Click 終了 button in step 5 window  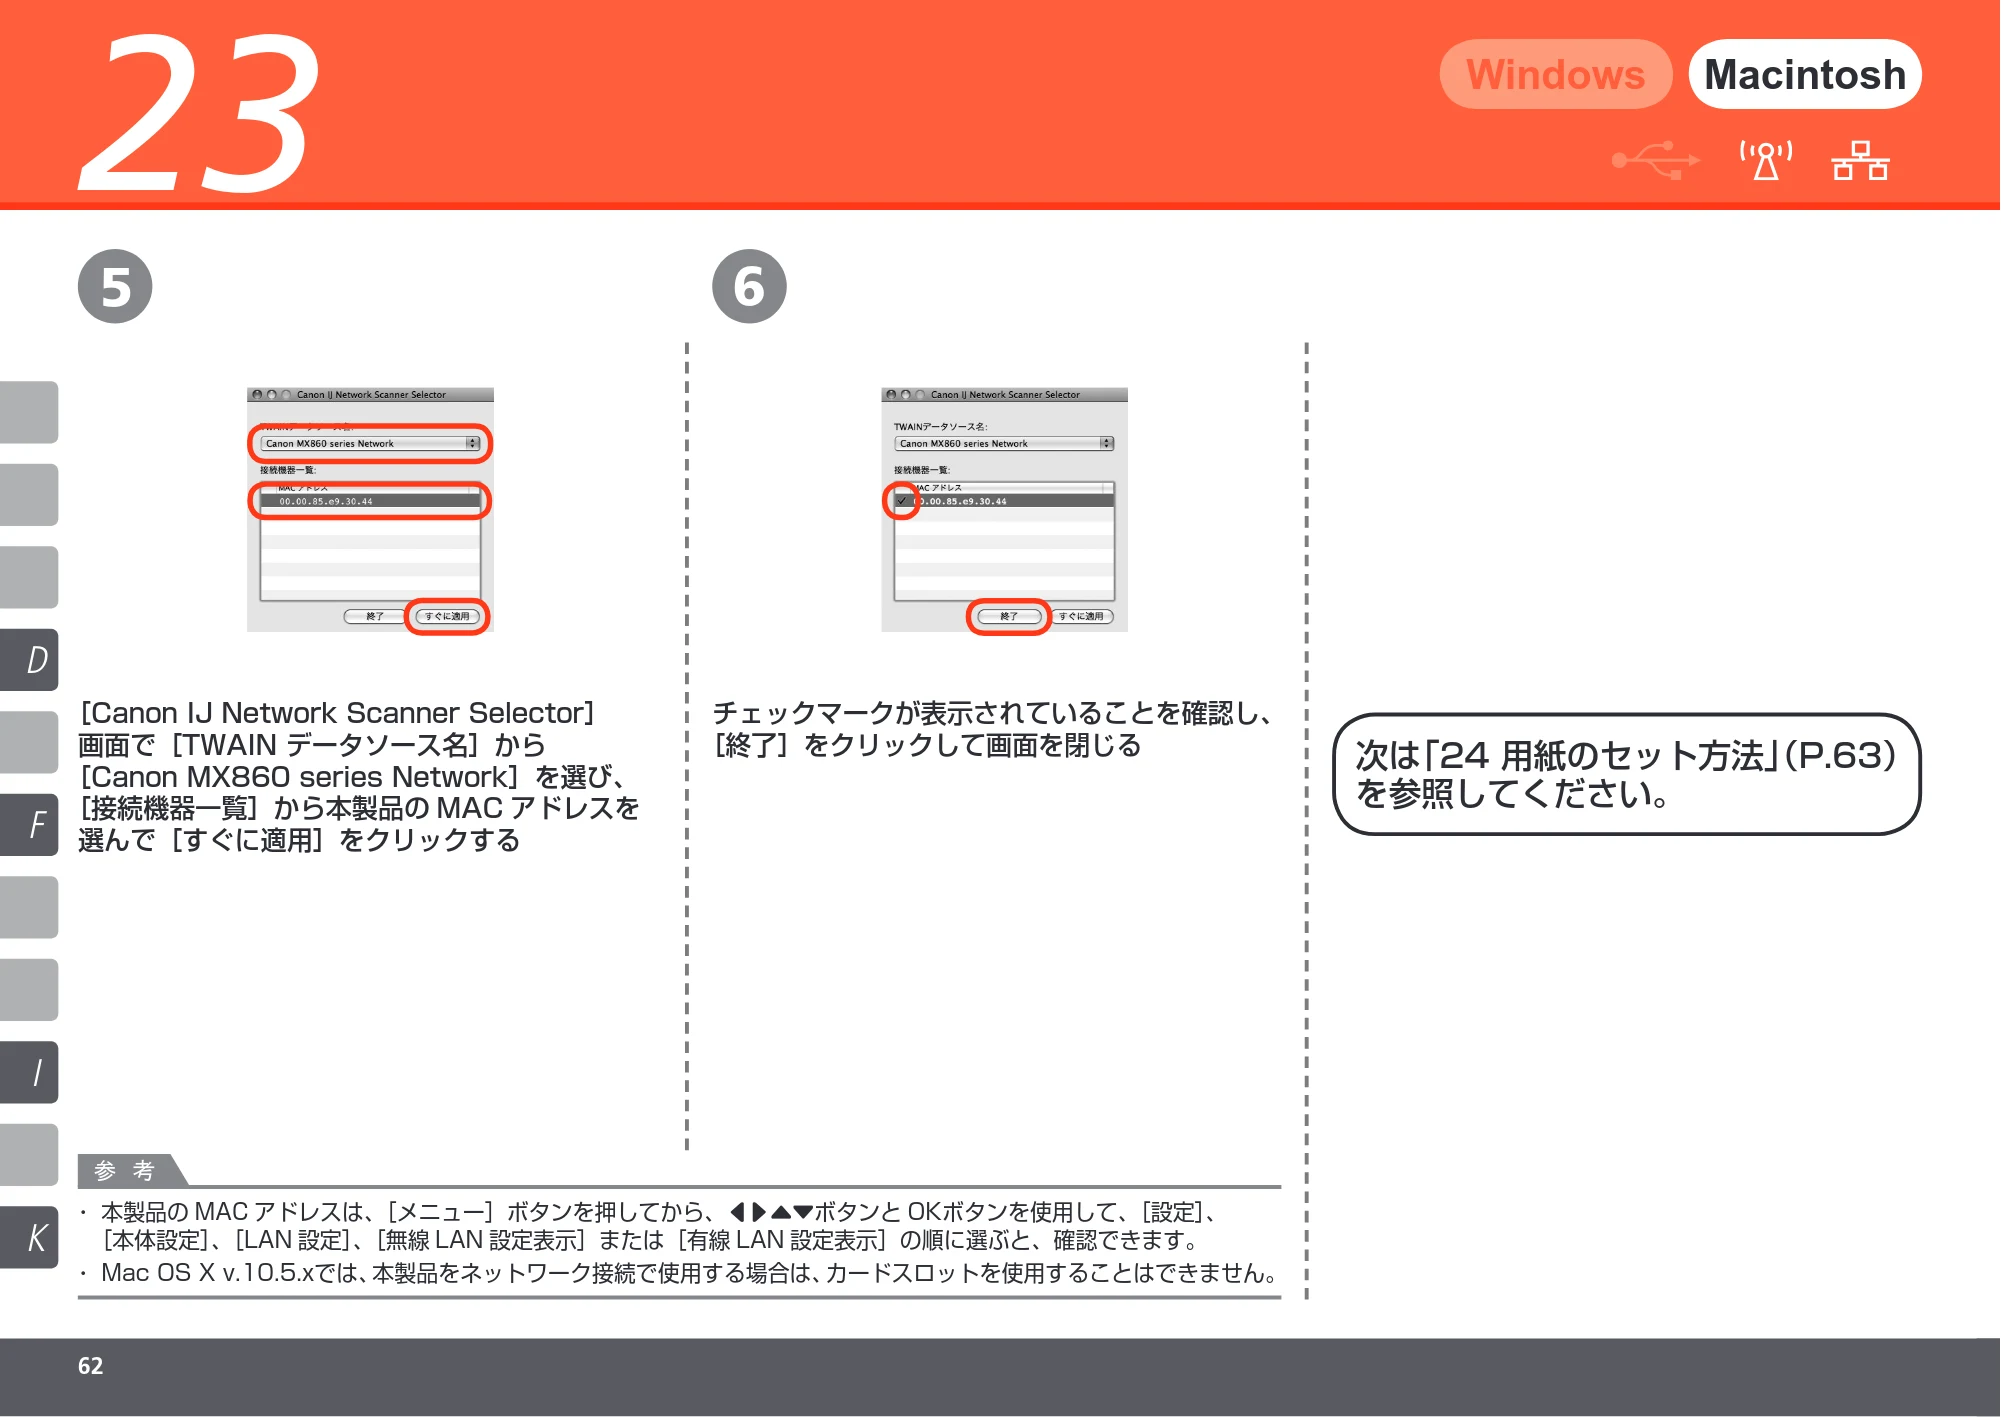click(x=375, y=616)
